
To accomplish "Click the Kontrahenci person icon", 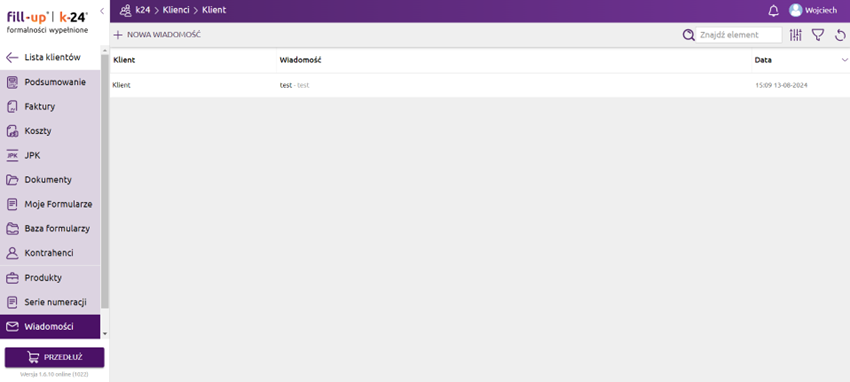I will click(12, 253).
